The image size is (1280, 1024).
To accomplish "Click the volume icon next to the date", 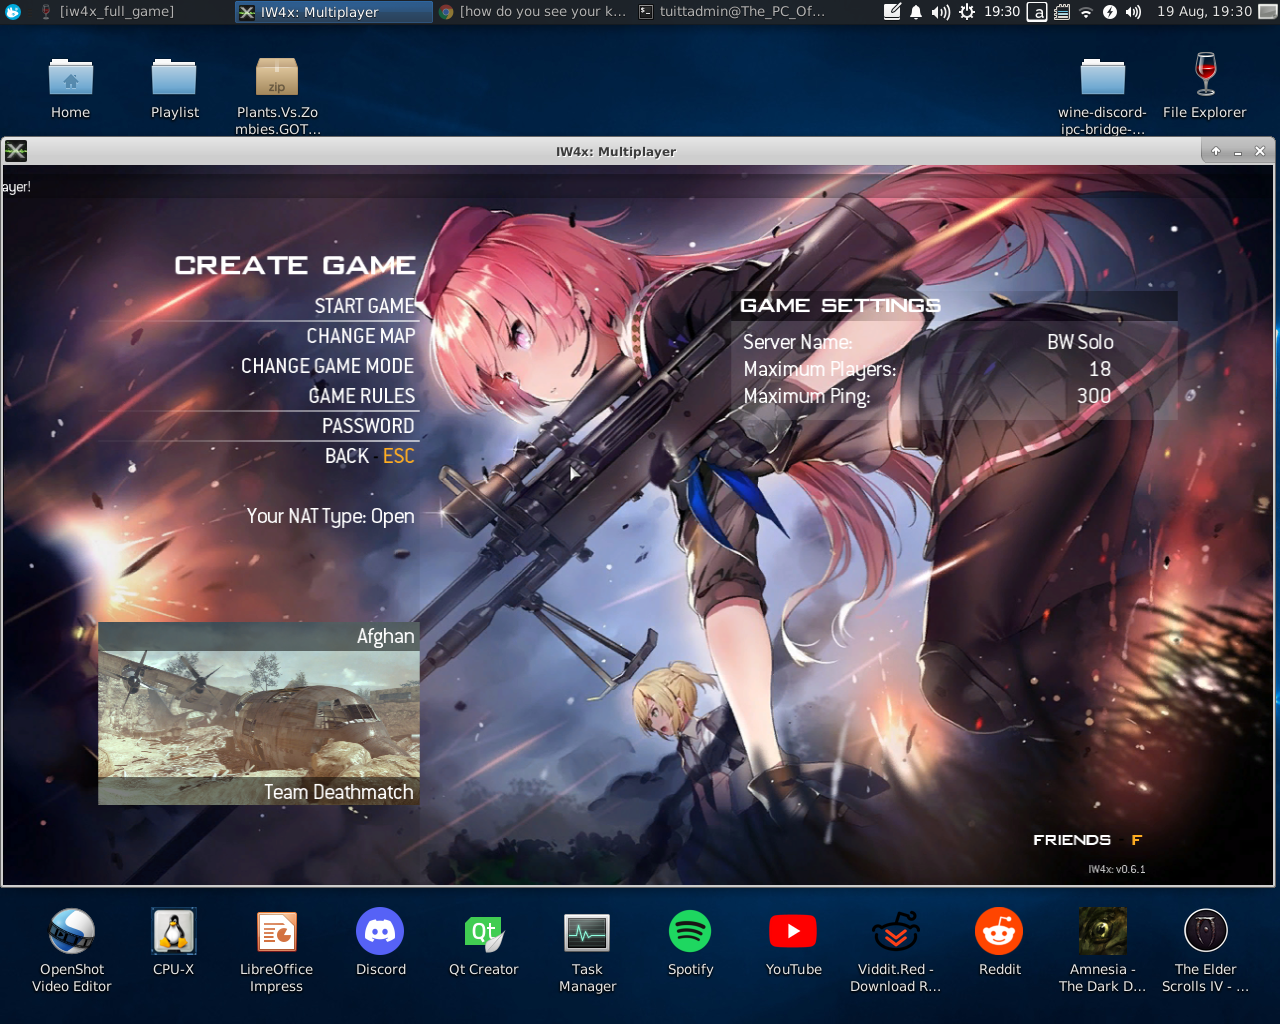I will tap(1134, 12).
